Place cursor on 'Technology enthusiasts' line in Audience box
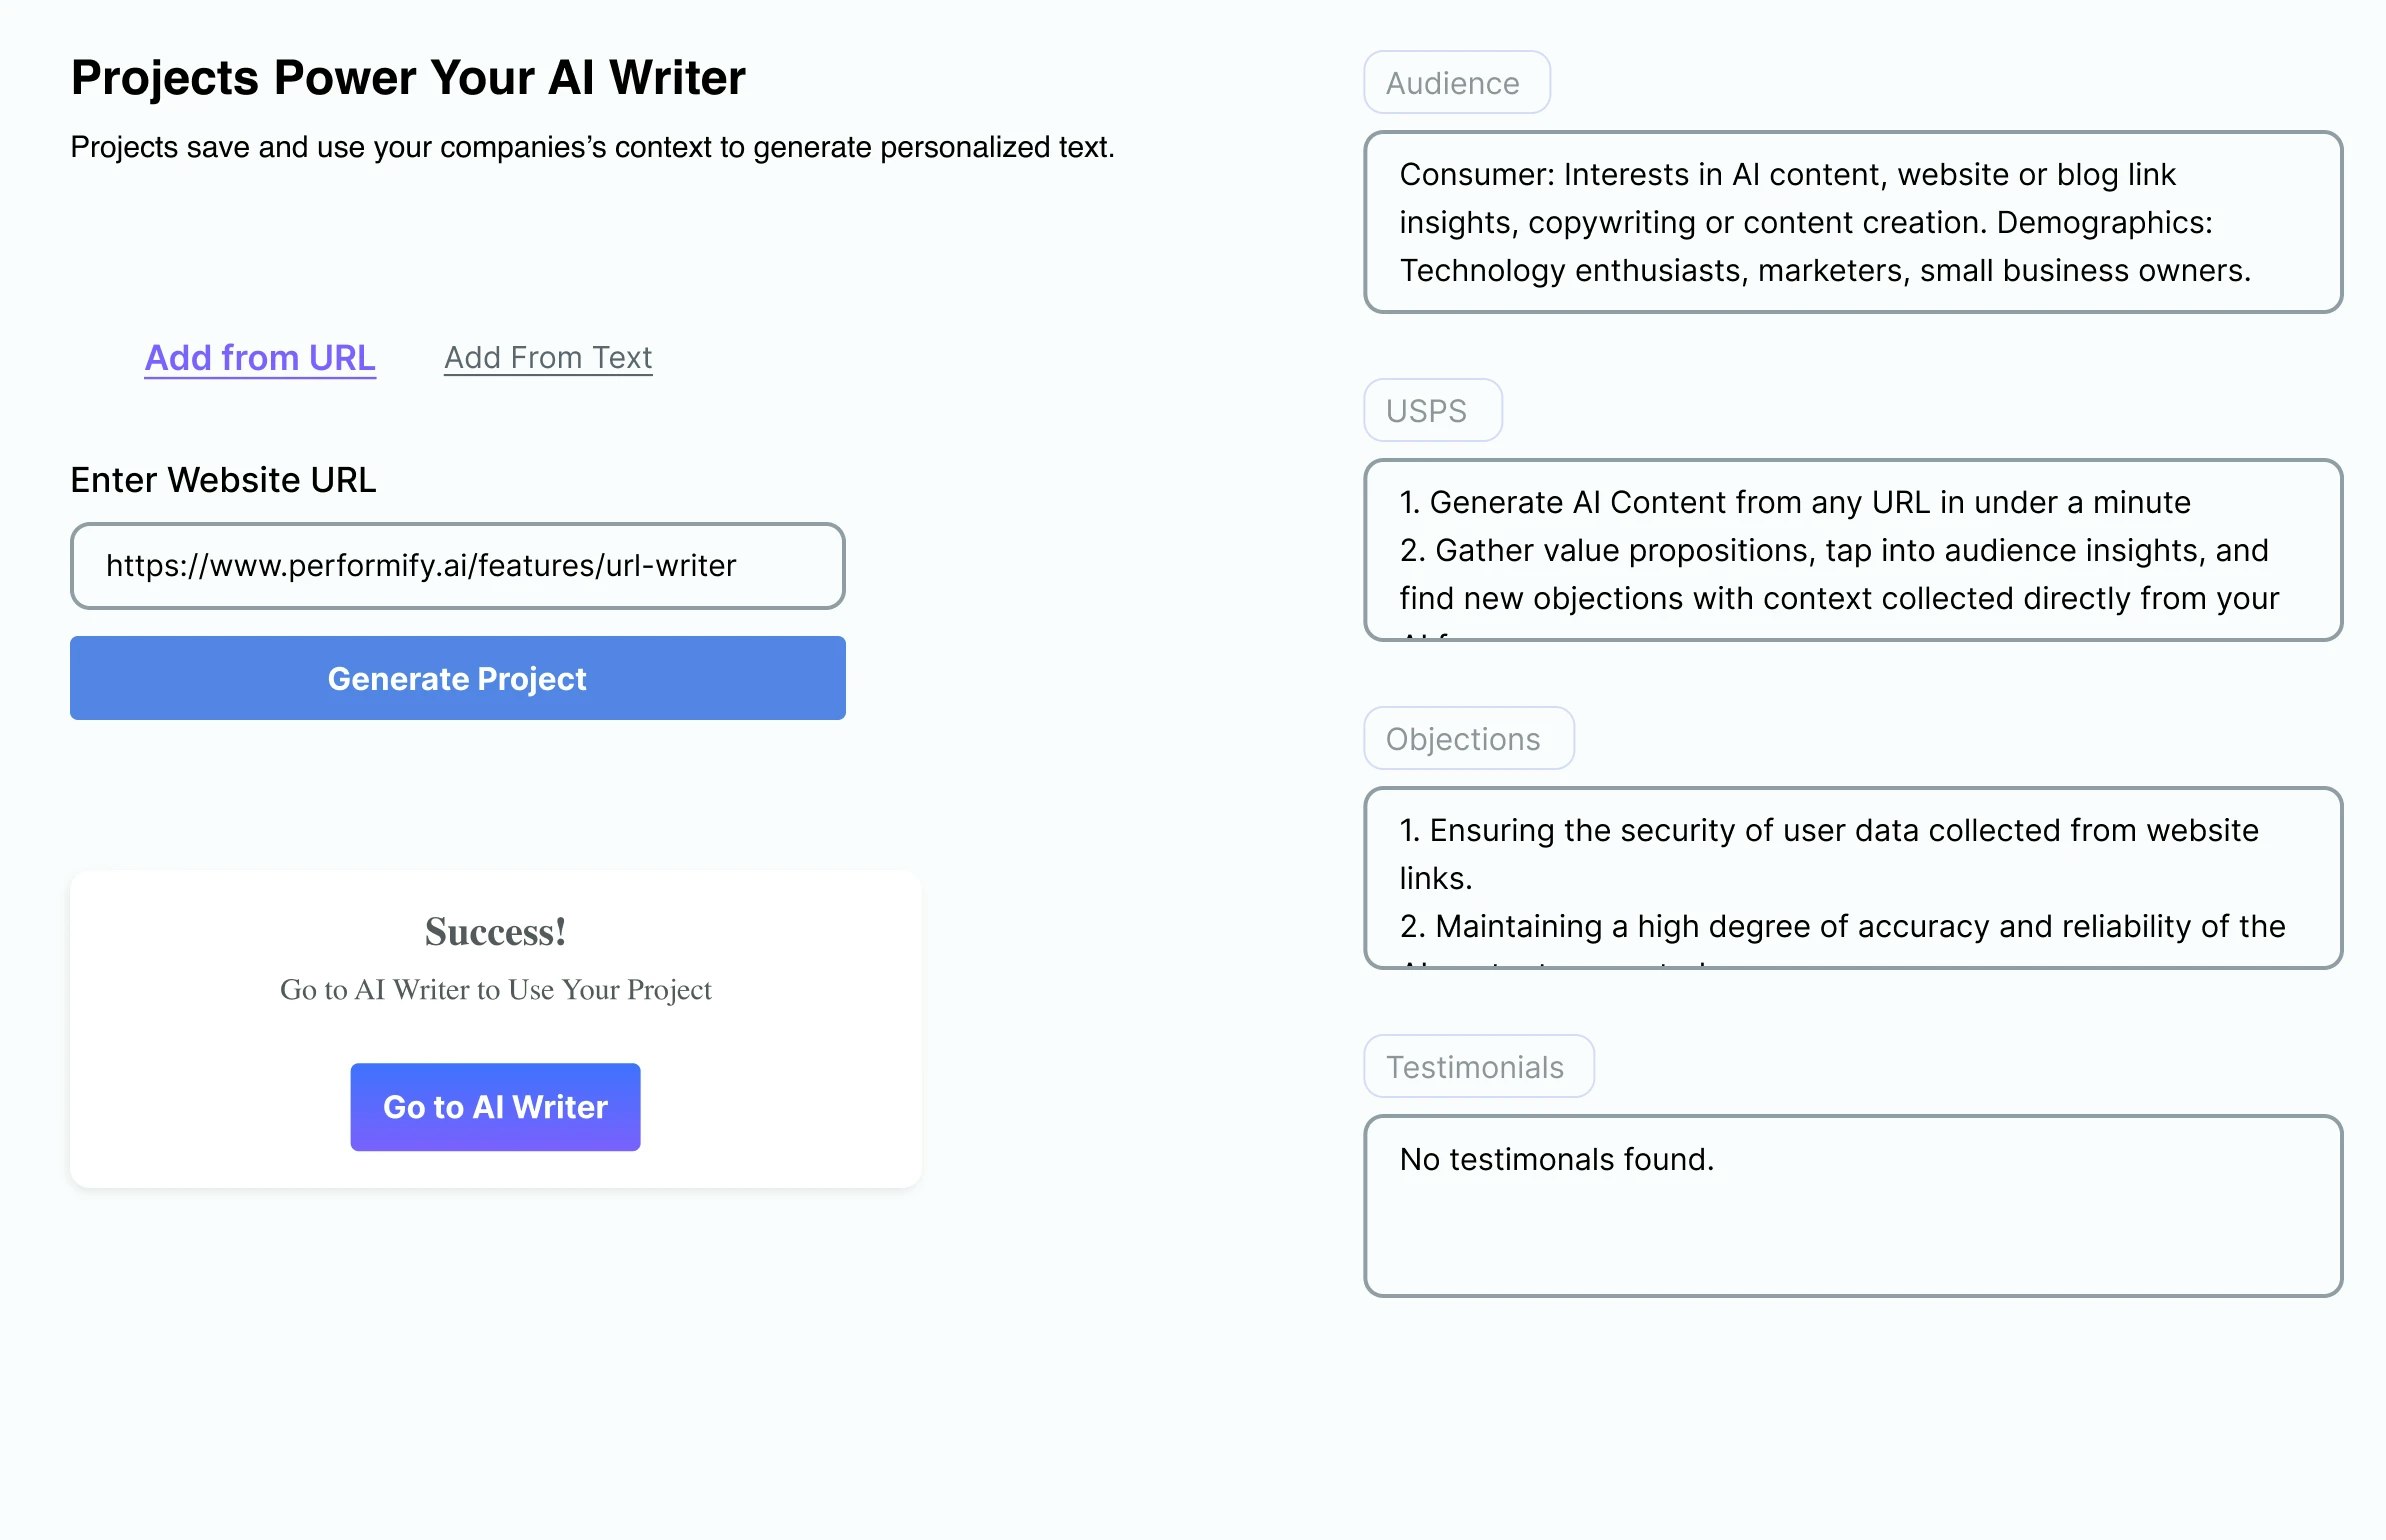Viewport: 2386px width, 1540px height. [x=1824, y=271]
